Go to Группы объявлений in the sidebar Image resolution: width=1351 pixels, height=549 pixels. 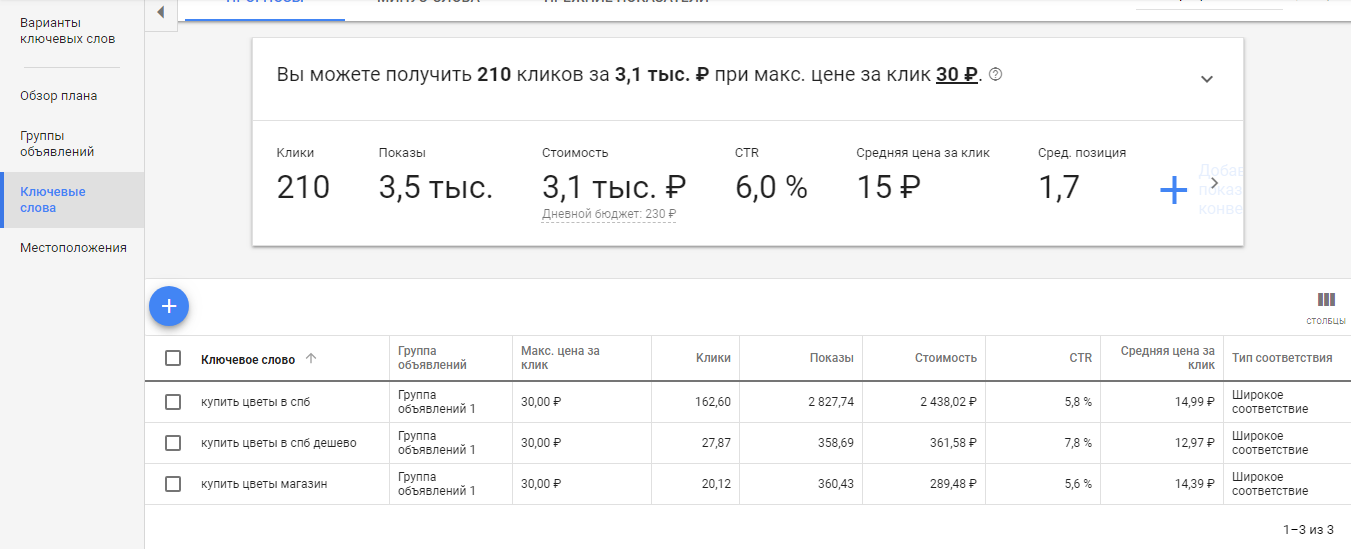point(57,144)
